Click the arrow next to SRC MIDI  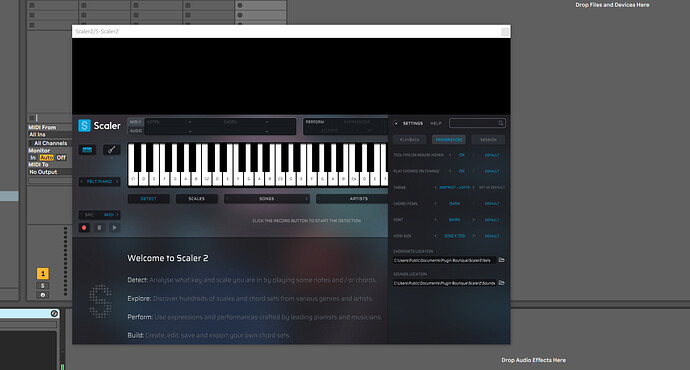point(117,215)
